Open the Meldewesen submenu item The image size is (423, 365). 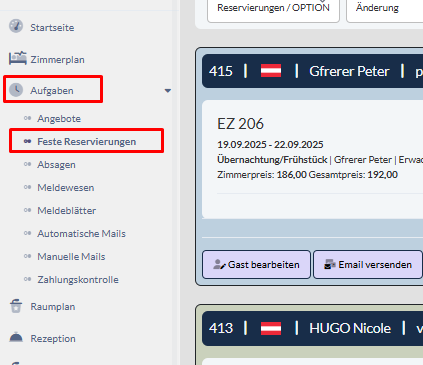point(66,187)
